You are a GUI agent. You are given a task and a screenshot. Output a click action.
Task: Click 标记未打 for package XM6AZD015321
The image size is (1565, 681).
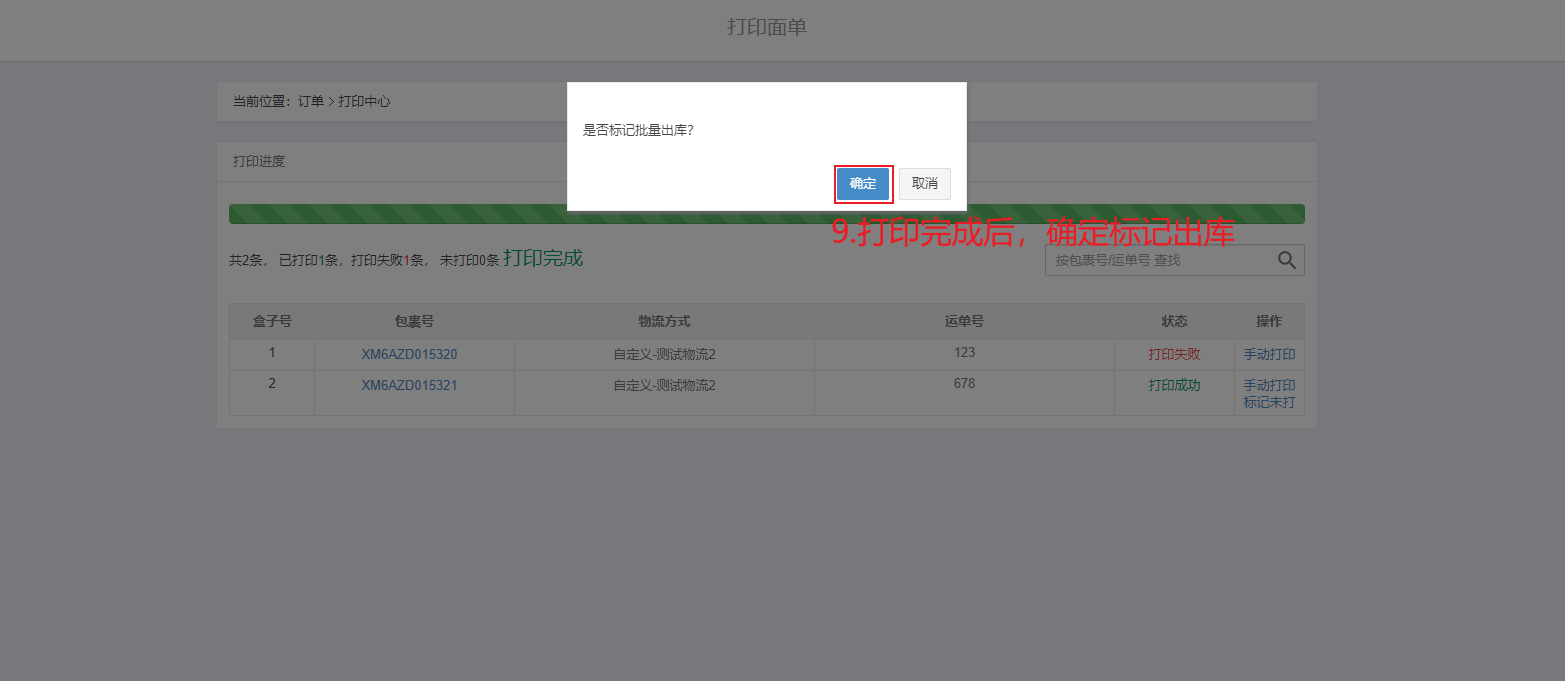tap(1269, 403)
